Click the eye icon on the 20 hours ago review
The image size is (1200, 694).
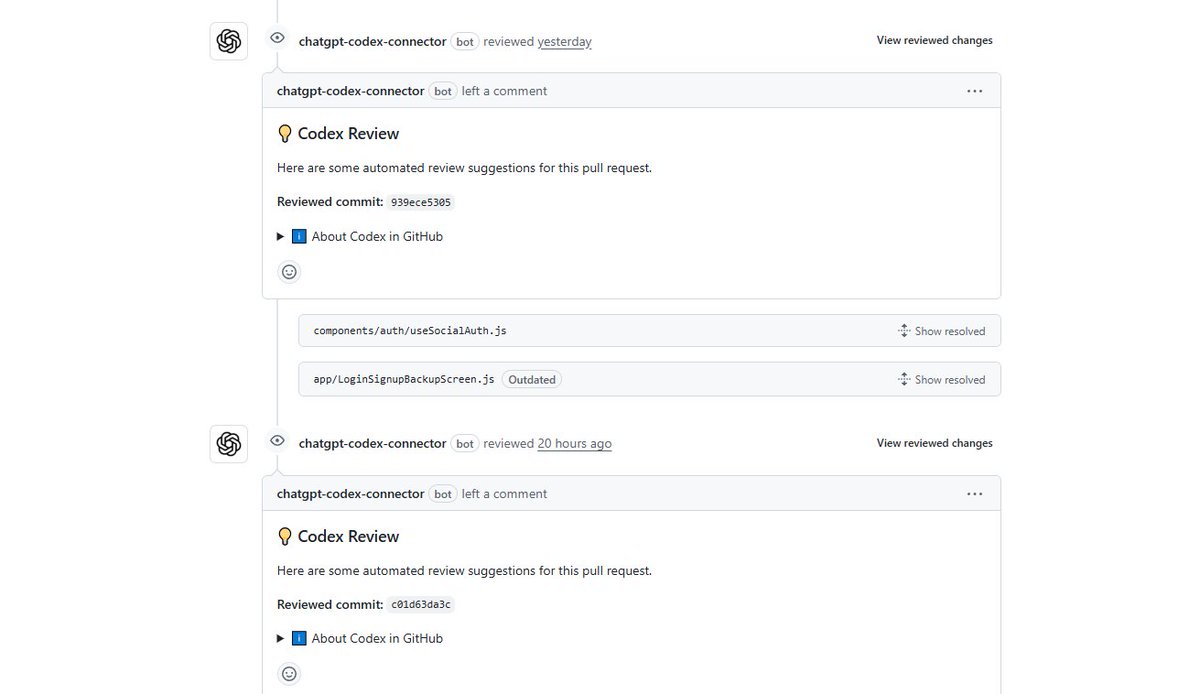(278, 440)
